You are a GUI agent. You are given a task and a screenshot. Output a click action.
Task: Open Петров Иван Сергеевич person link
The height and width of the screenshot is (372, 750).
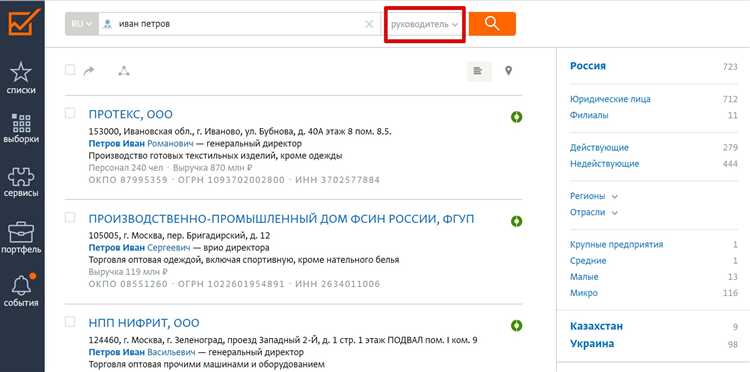(x=140, y=248)
